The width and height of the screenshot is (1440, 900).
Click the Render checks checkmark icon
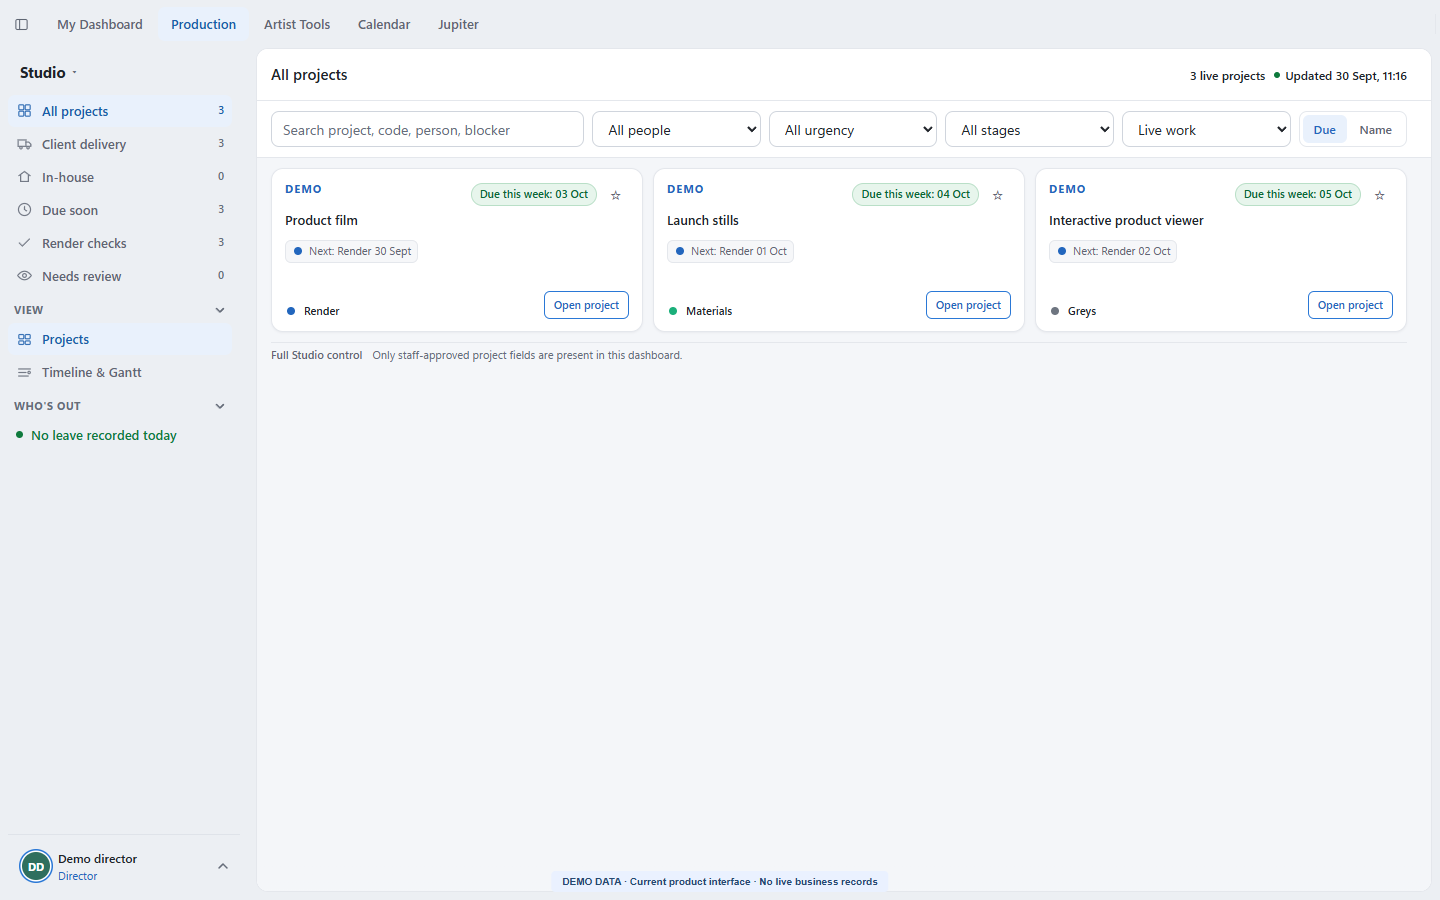click(25, 243)
